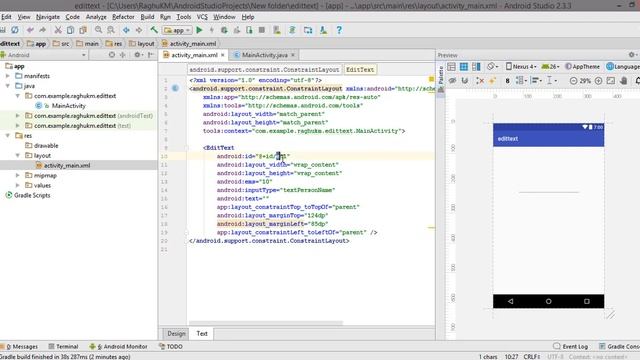Toggle the pan hand tool in Preview
The height and width of the screenshot is (360, 640).
pyautogui.click(x=623, y=81)
